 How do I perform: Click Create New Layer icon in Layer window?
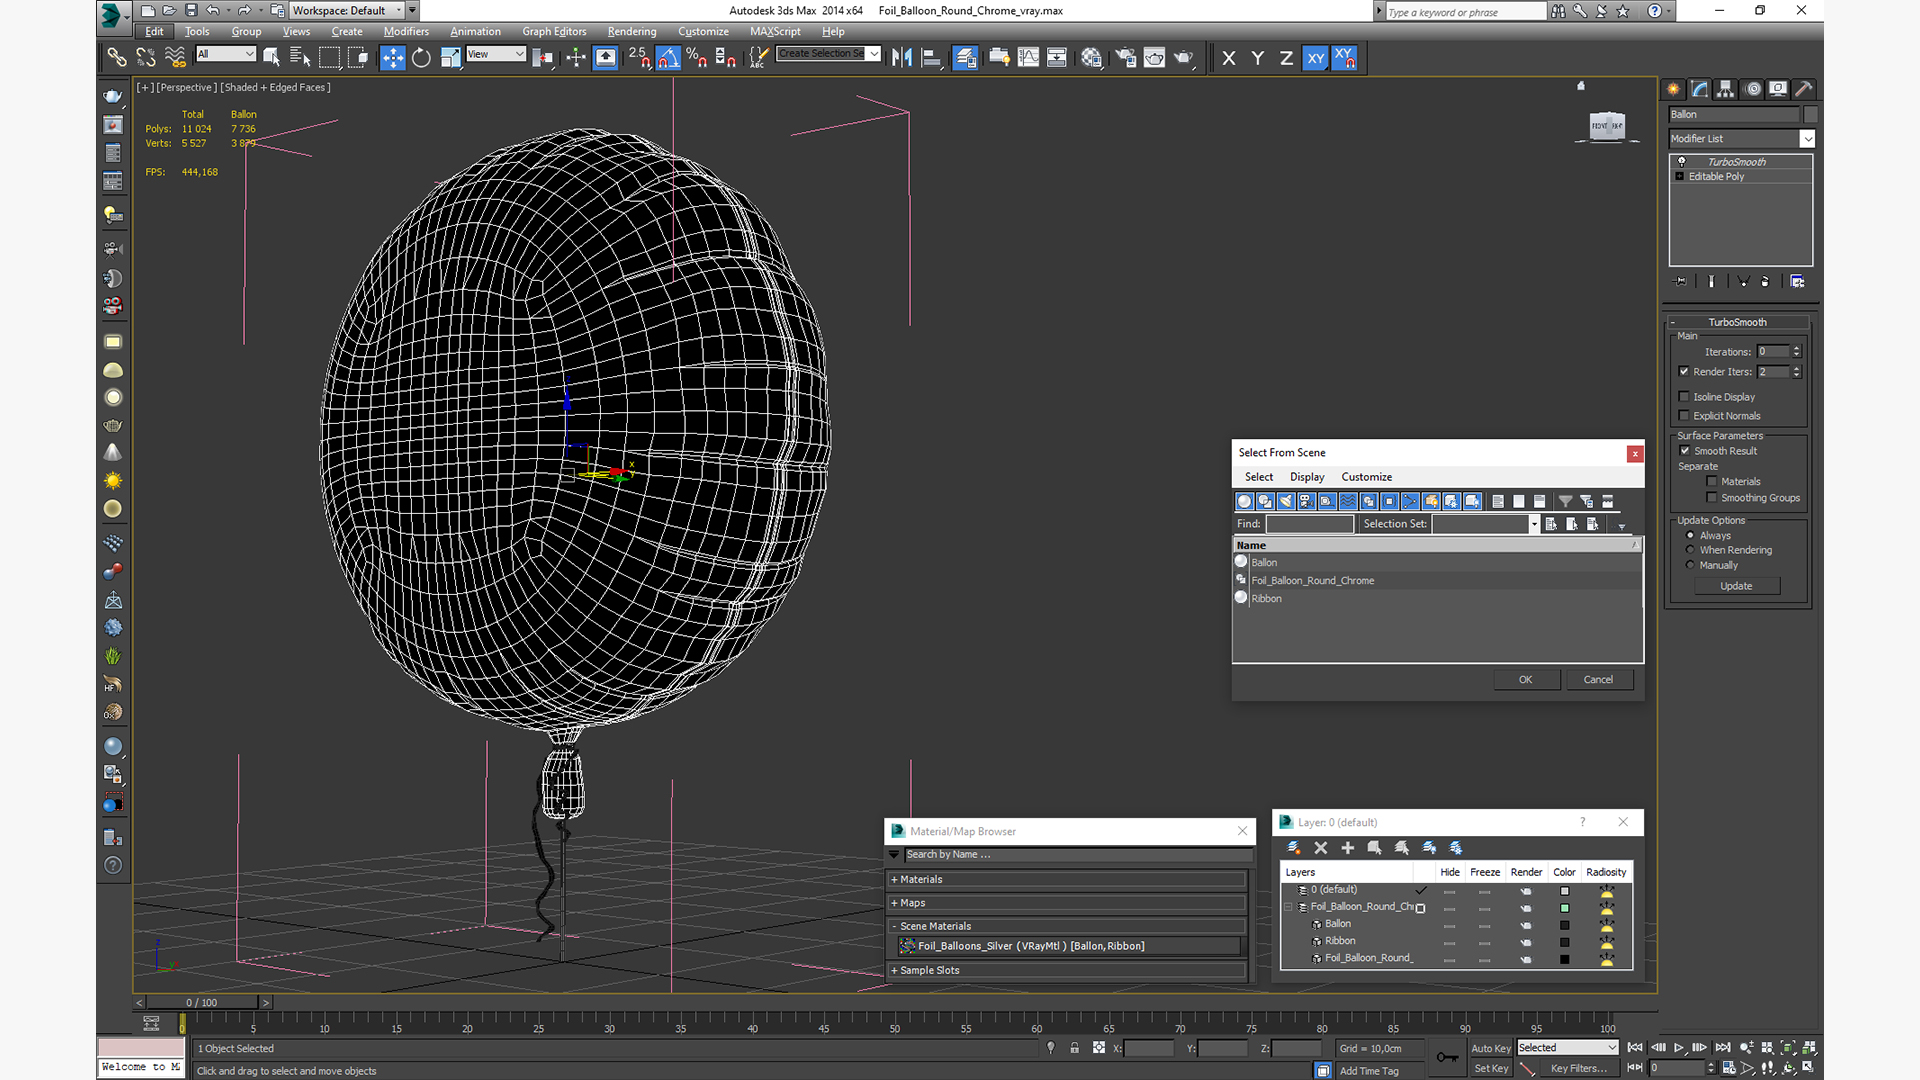click(x=1293, y=848)
